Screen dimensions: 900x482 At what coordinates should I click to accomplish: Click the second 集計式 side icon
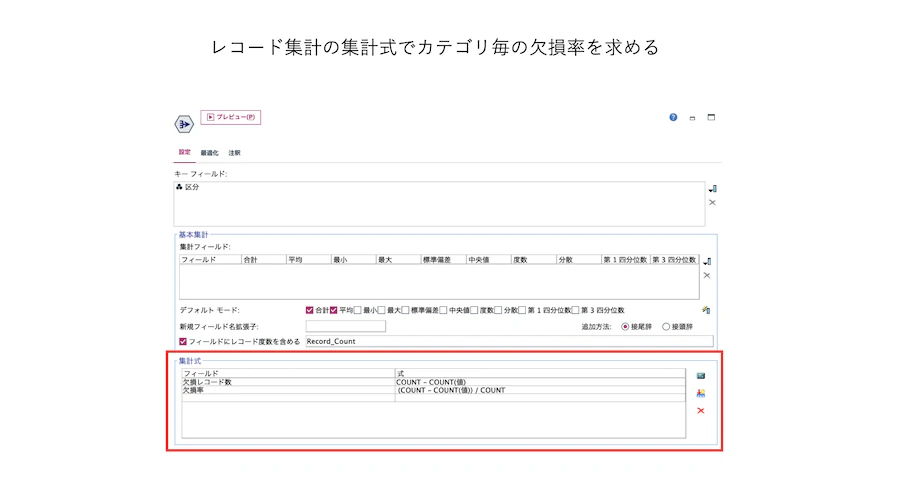[701, 393]
